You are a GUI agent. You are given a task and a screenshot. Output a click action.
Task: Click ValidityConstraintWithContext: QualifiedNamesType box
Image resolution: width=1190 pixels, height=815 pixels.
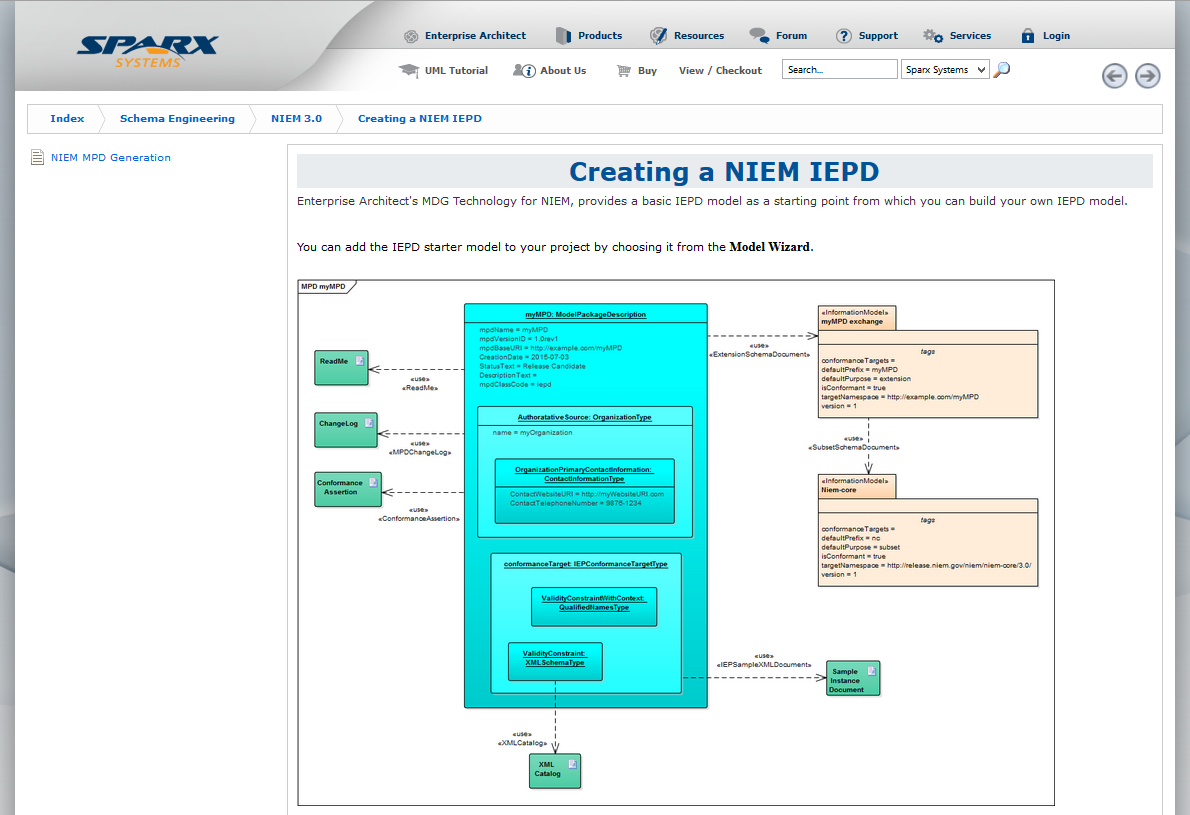point(593,606)
